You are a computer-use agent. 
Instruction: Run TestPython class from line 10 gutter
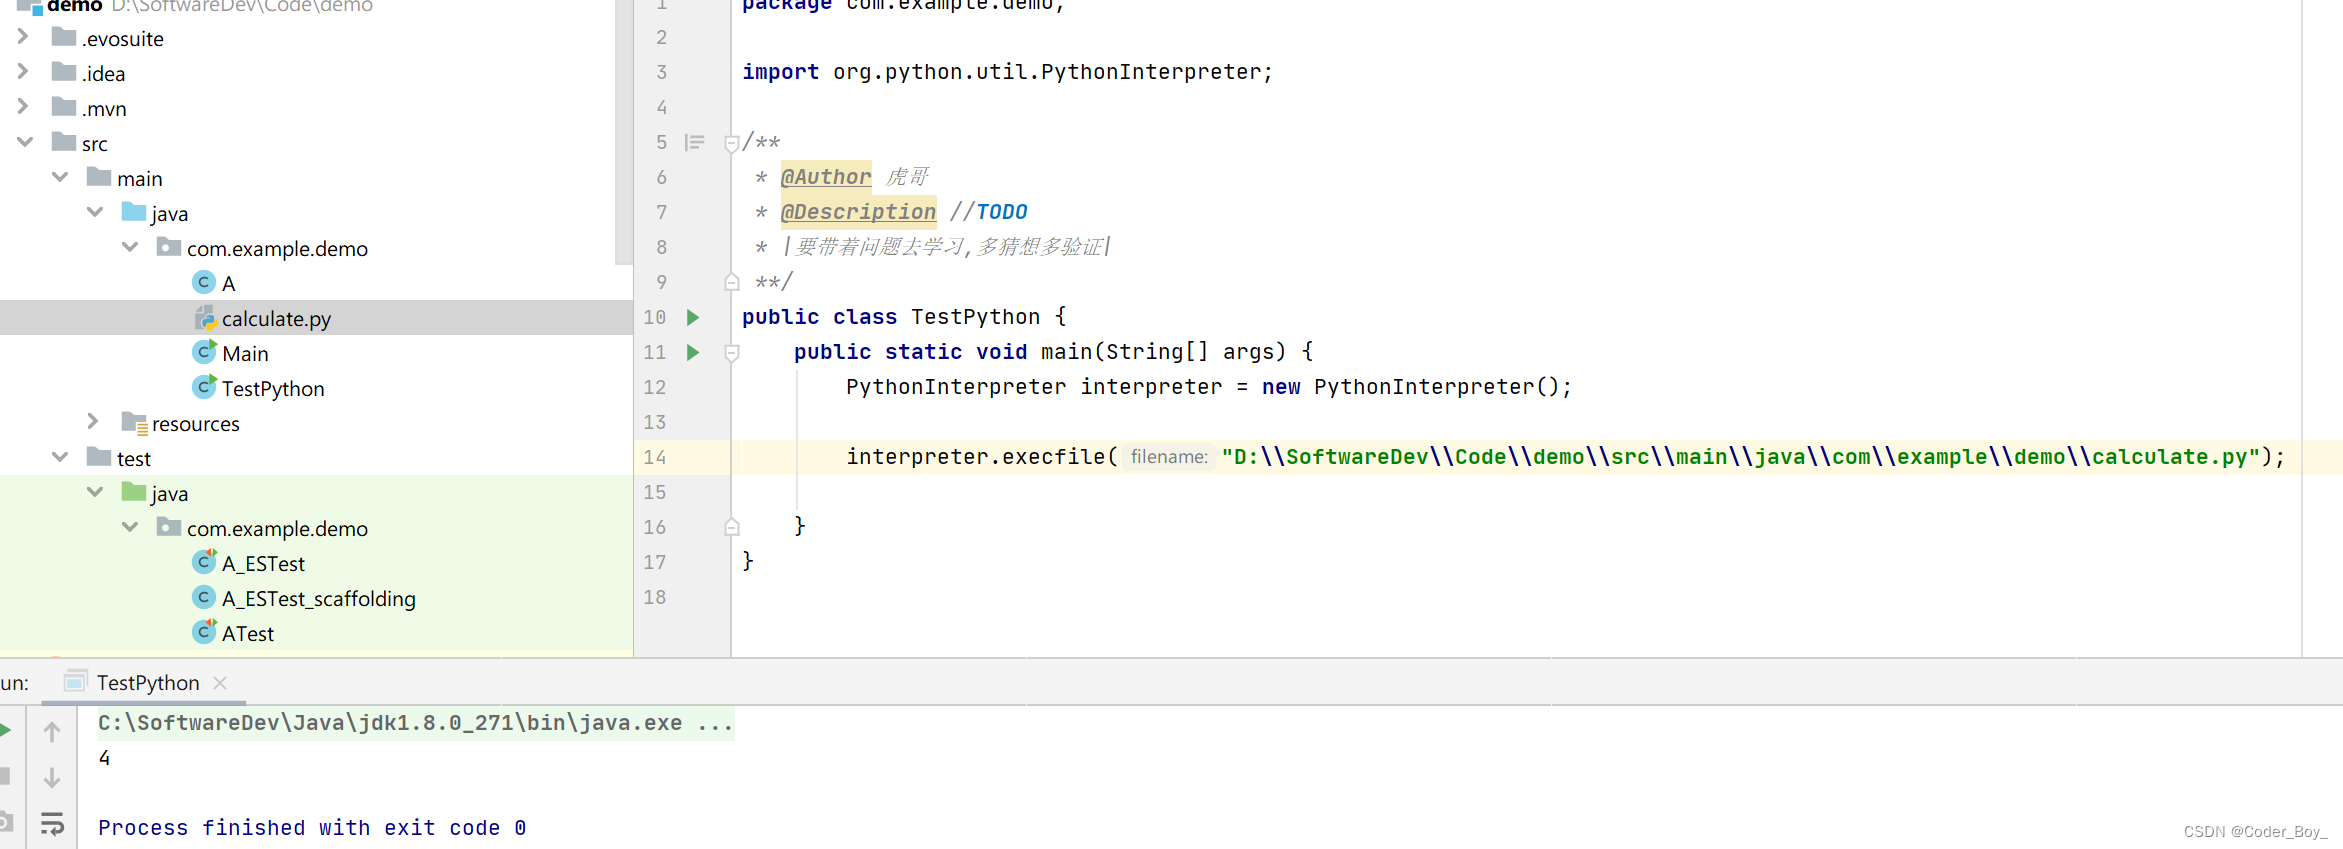pyautogui.click(x=692, y=317)
